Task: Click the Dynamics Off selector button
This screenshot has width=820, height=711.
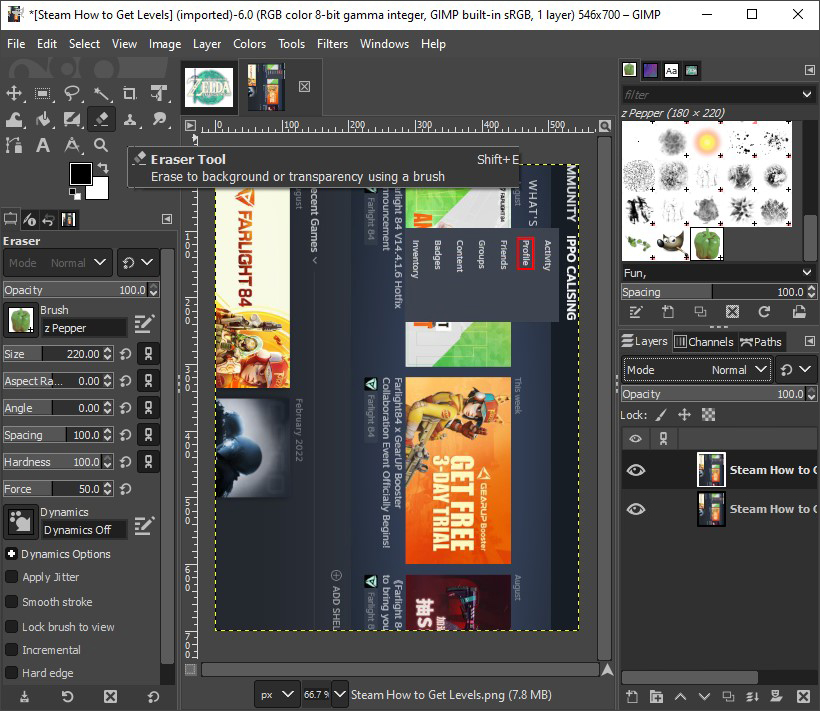Action: 83,530
